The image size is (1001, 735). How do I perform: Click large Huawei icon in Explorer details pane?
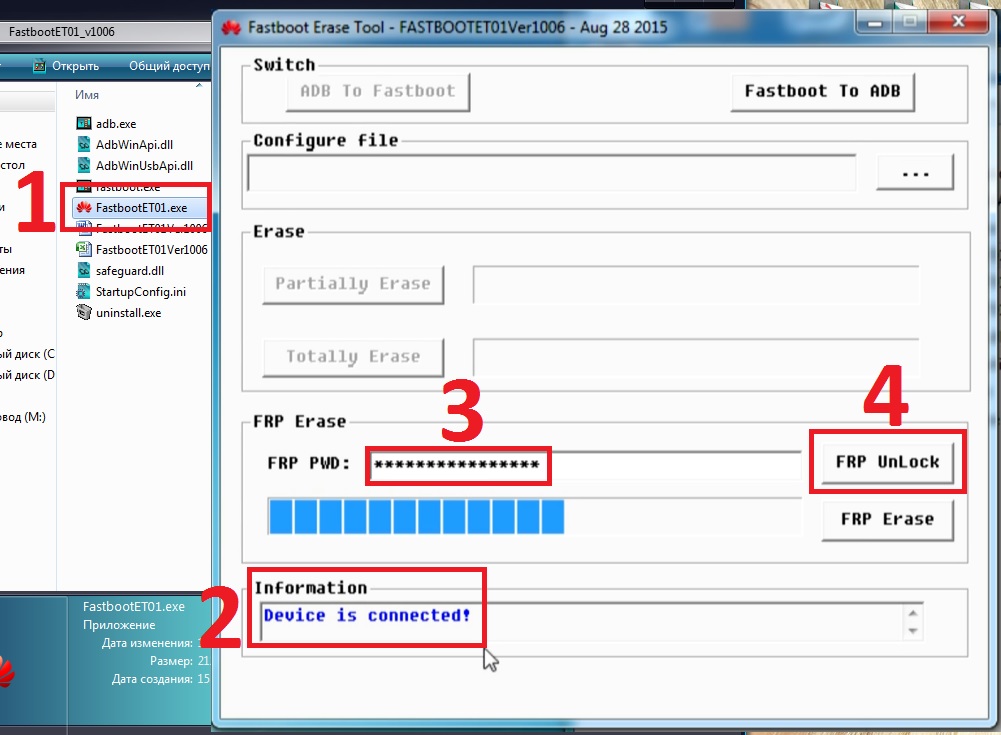pyautogui.click(x=6, y=672)
